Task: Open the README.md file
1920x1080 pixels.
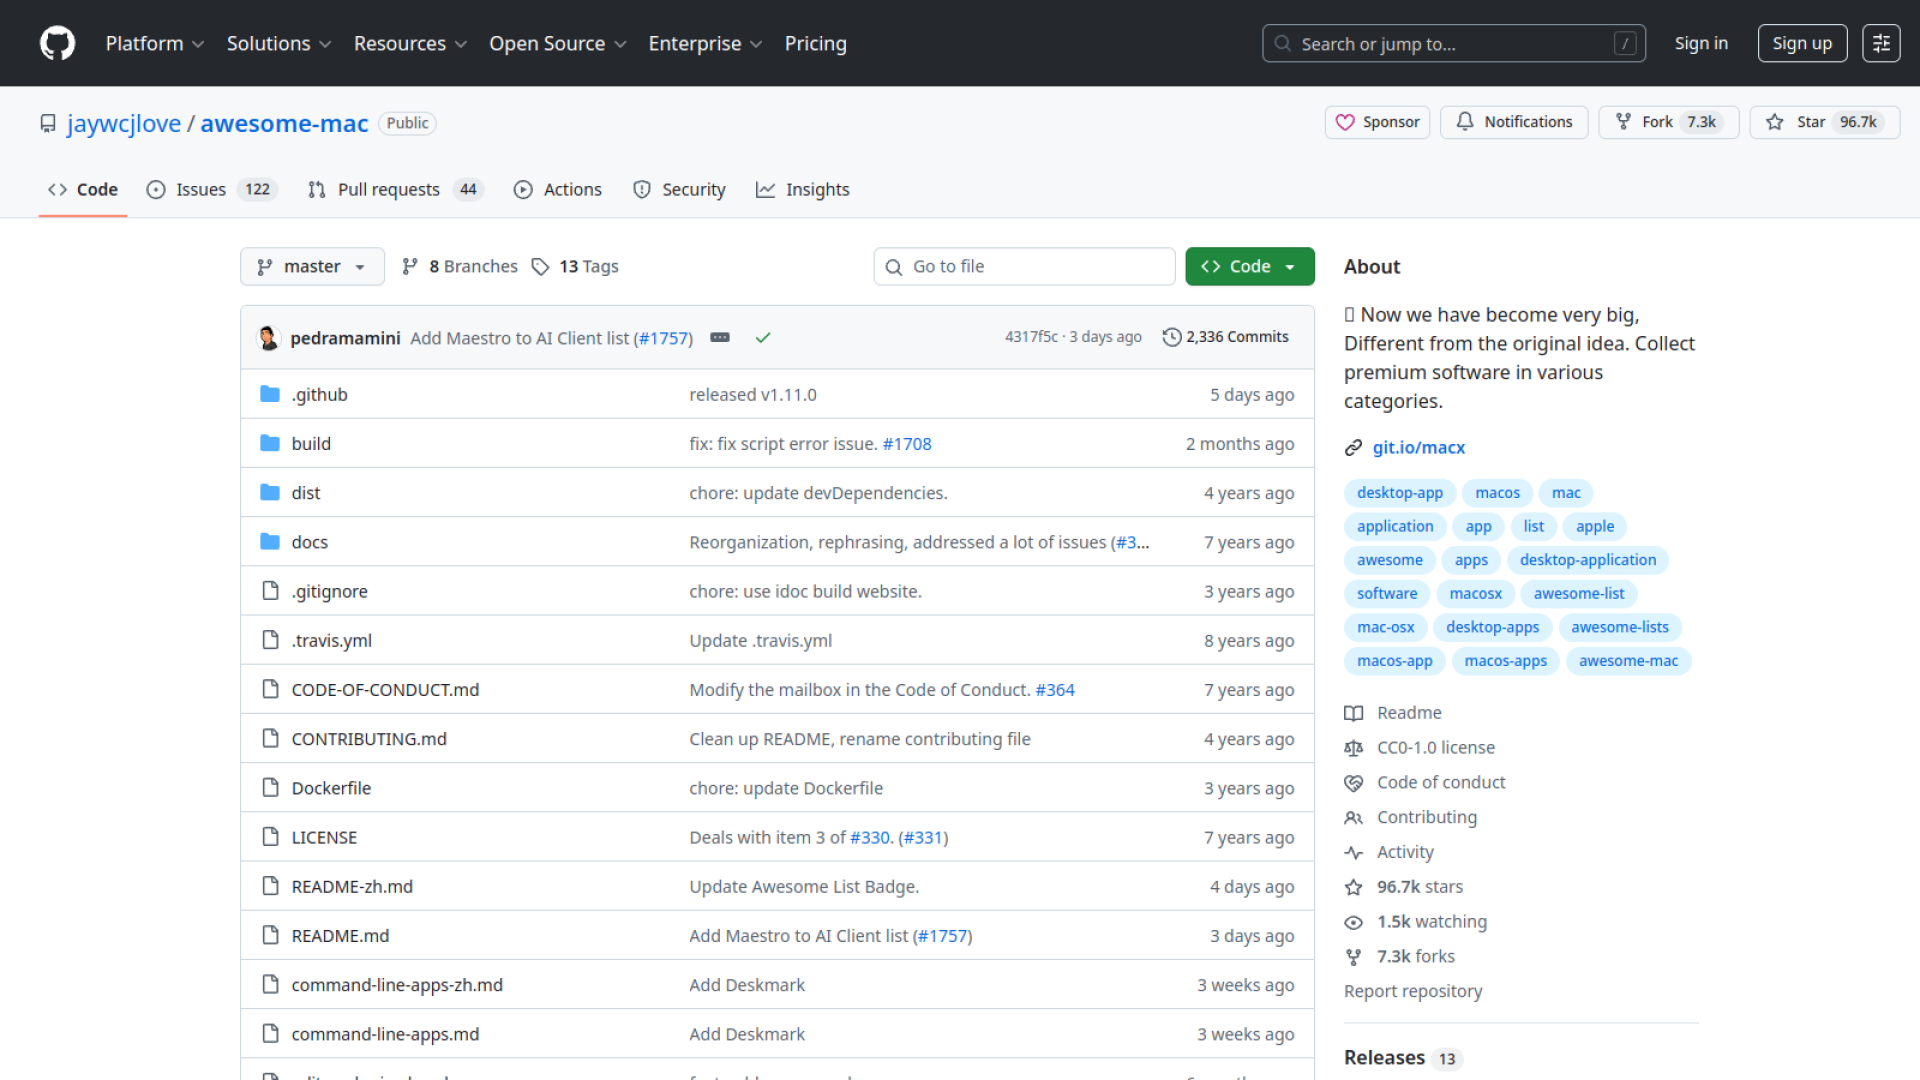Action: coord(340,936)
